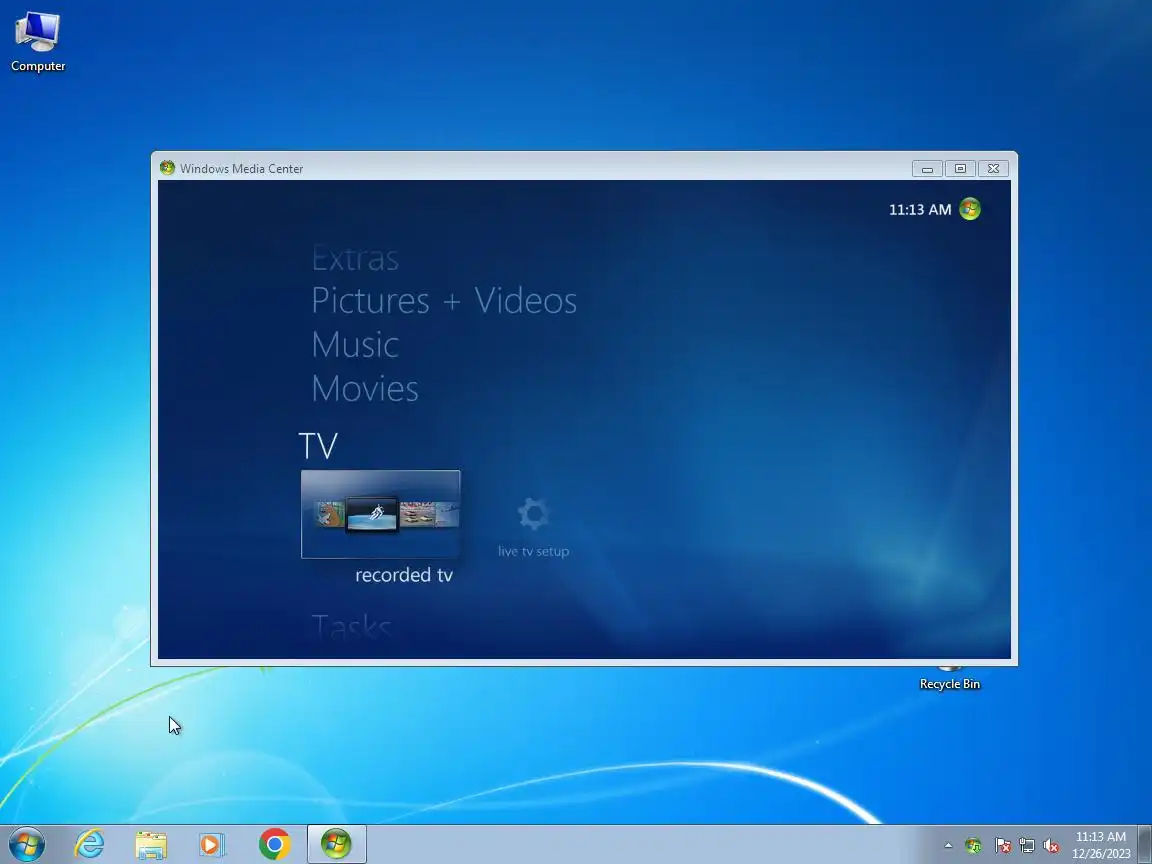Click the Show desktop button
1152x864 pixels.
coord(1145,844)
